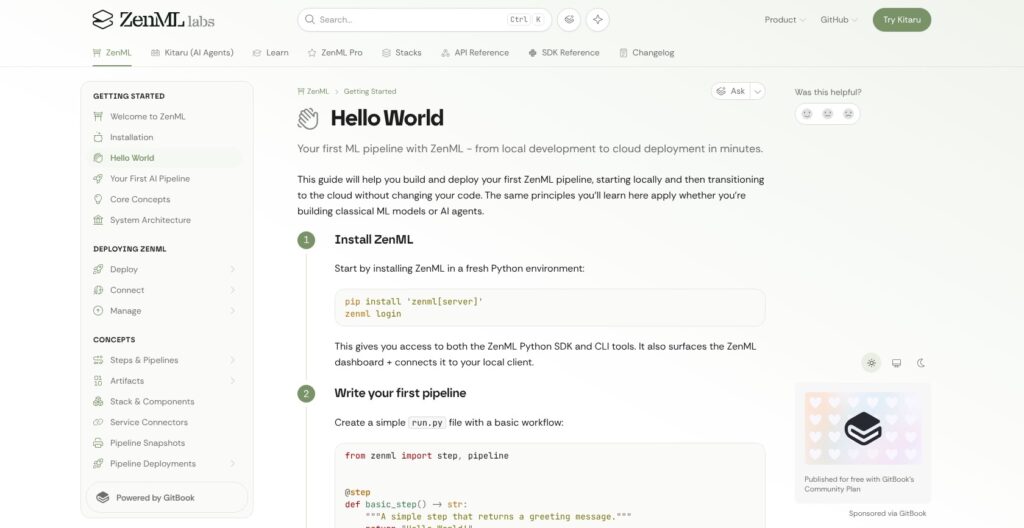
Task: Expand the Pipeline Deployments section chevron
Action: coord(232,464)
